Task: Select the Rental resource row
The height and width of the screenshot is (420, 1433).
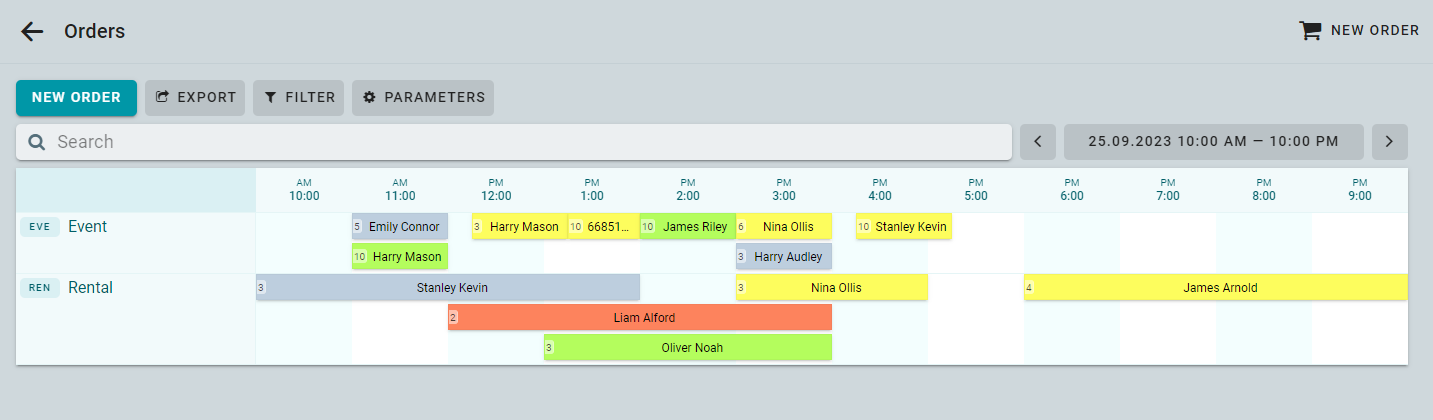Action: point(90,288)
